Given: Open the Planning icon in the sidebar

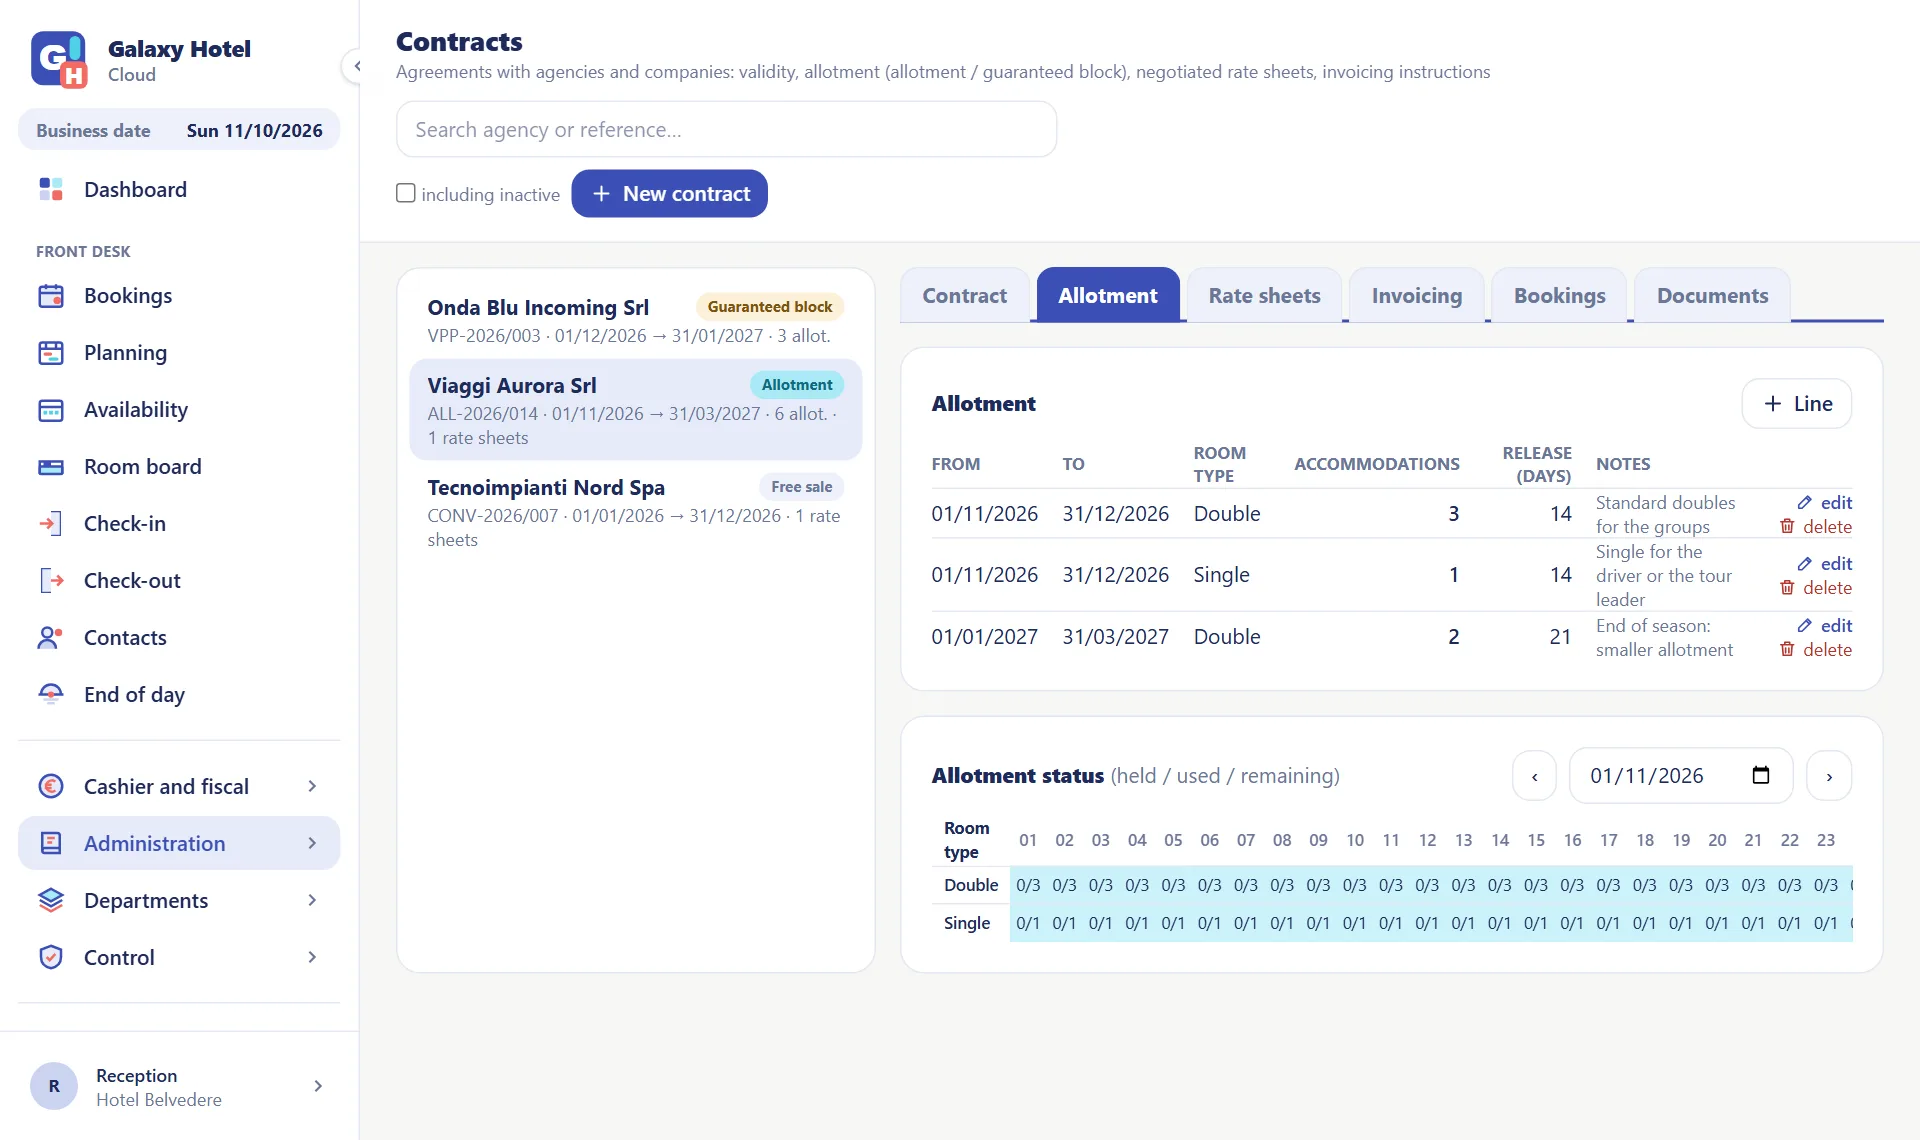Looking at the screenshot, I should point(51,353).
